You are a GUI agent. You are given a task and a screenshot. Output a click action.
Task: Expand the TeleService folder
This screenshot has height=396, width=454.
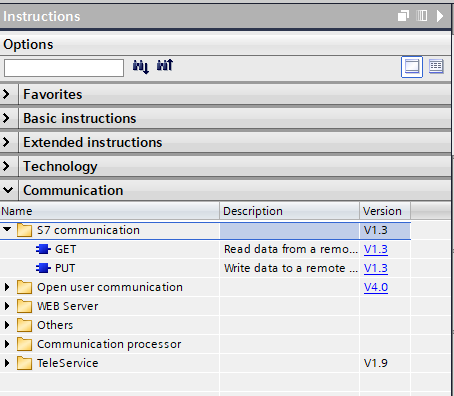pos(7,363)
